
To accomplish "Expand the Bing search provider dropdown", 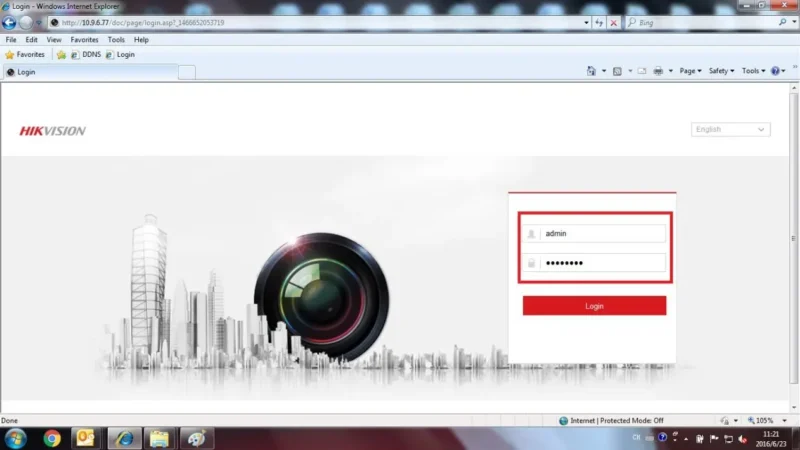I will [x=794, y=22].
